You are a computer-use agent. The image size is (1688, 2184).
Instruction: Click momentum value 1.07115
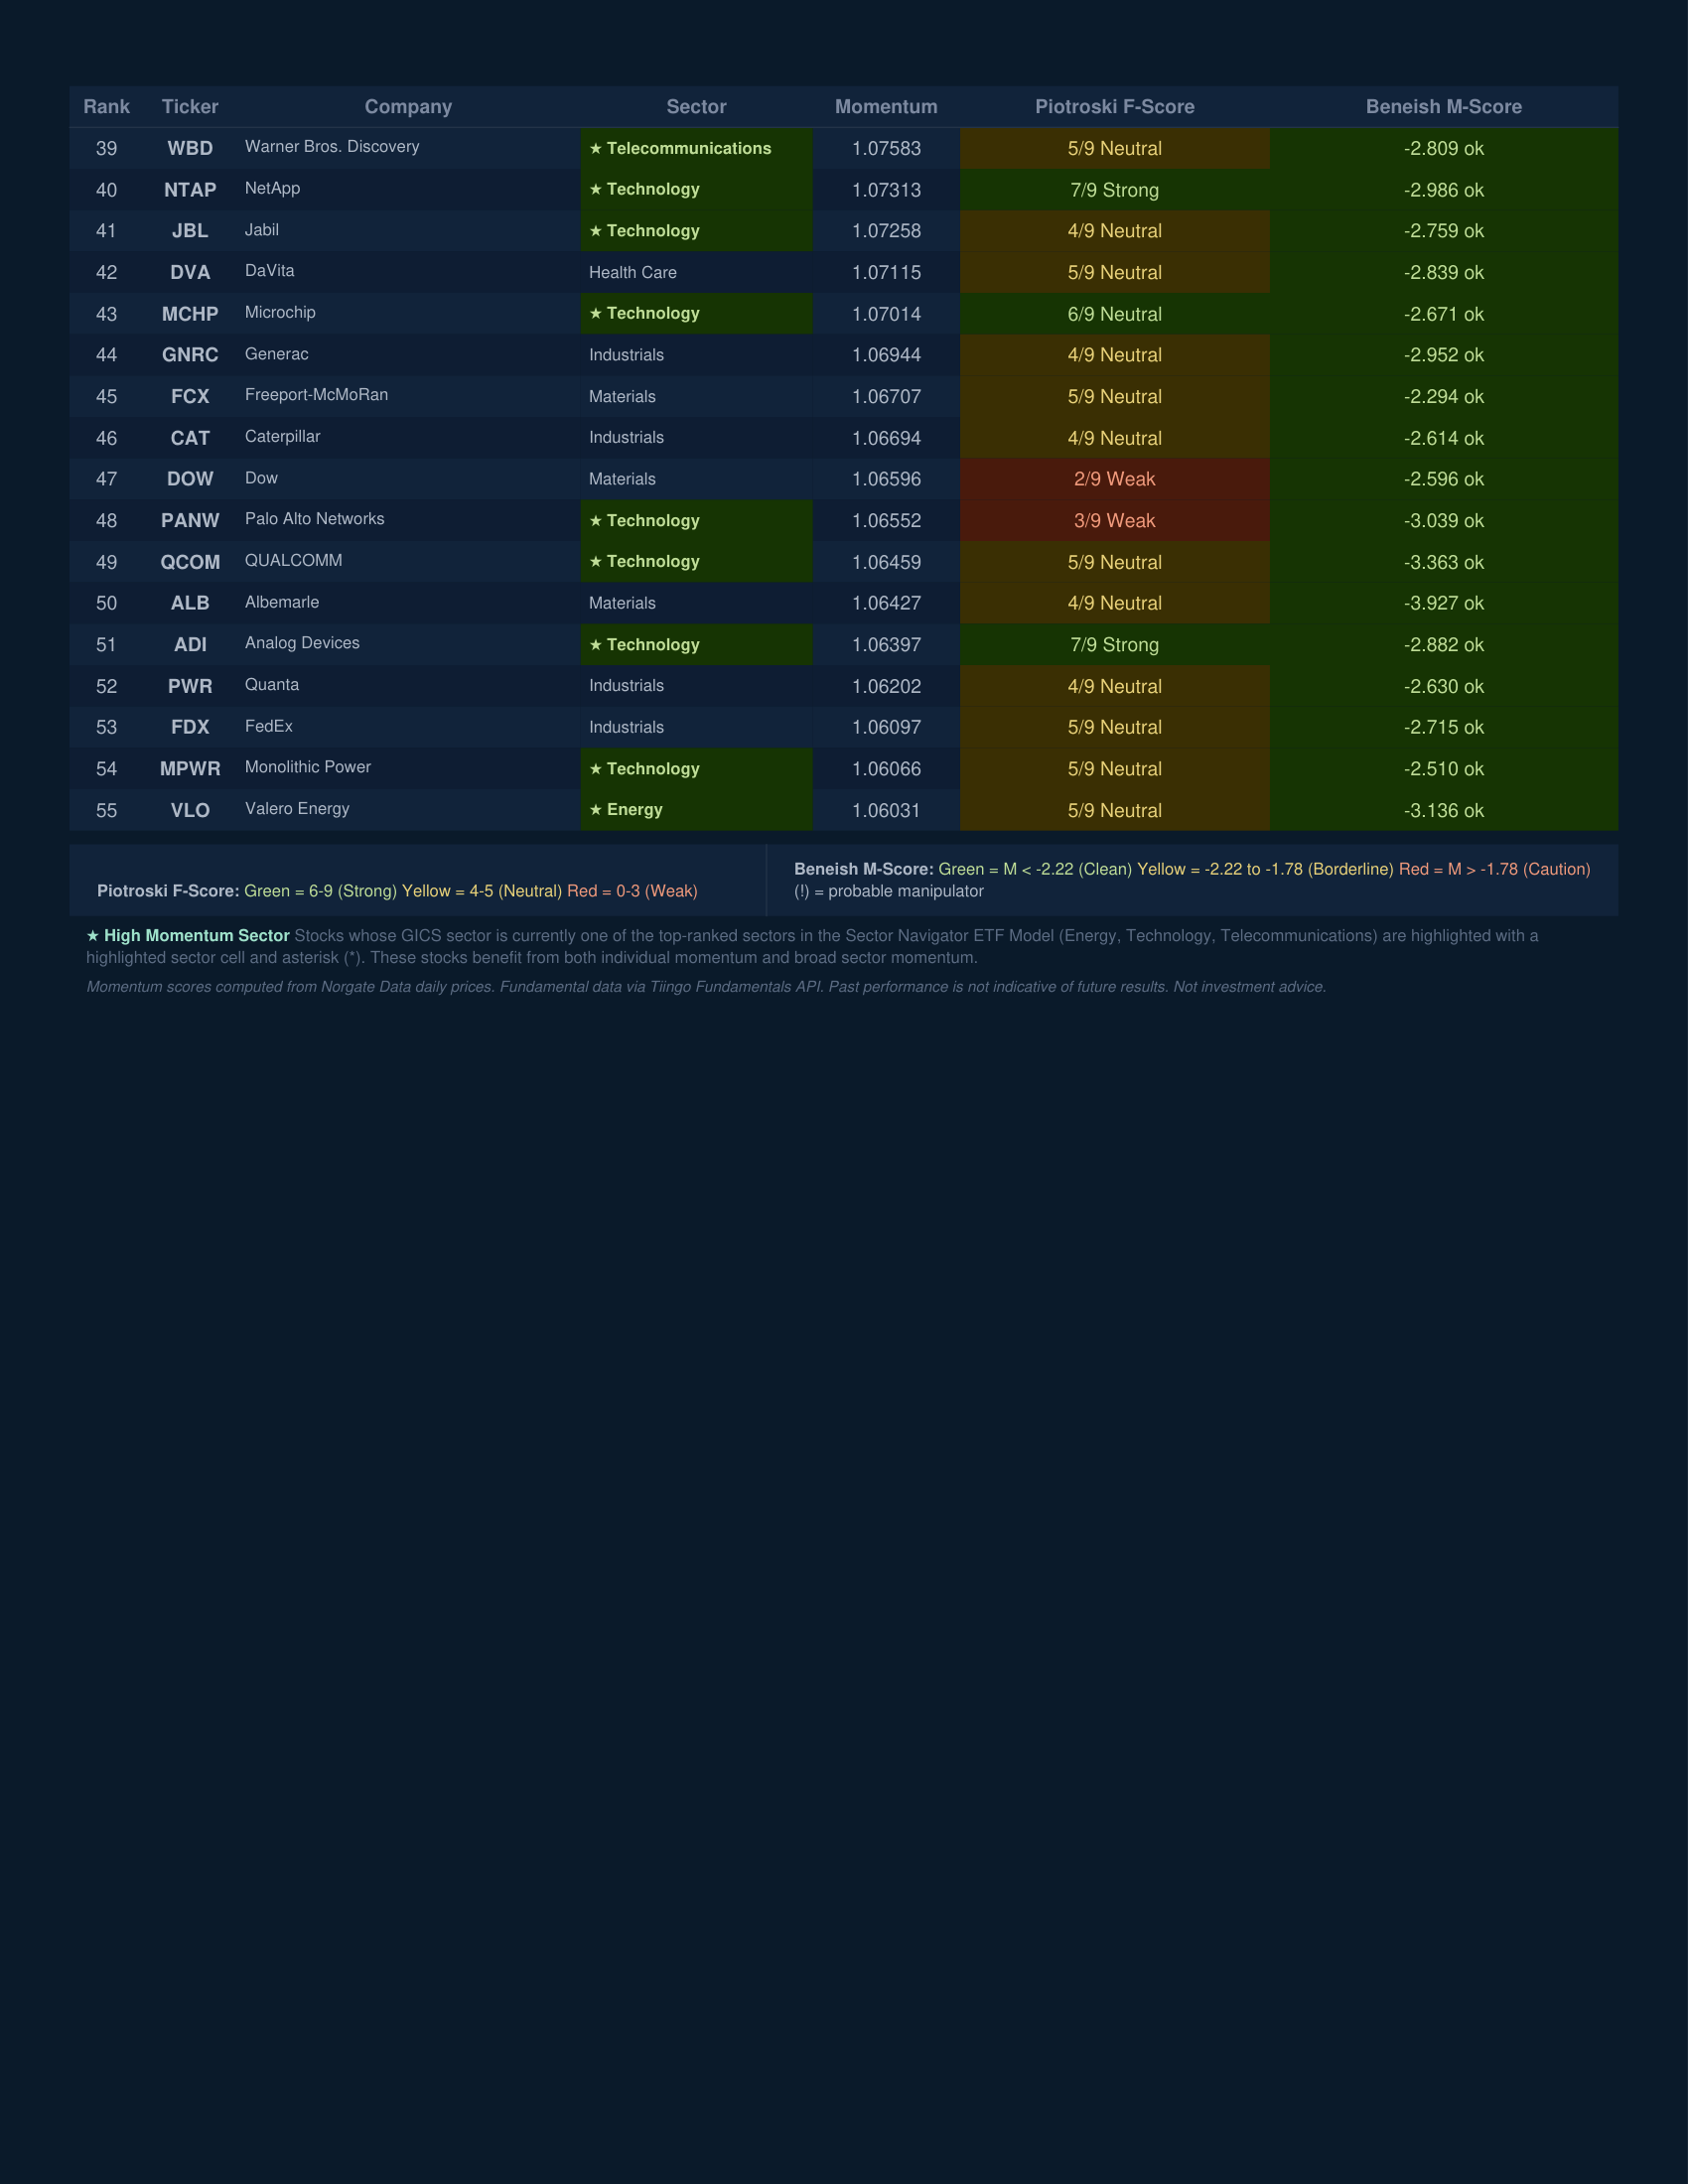coord(886,273)
